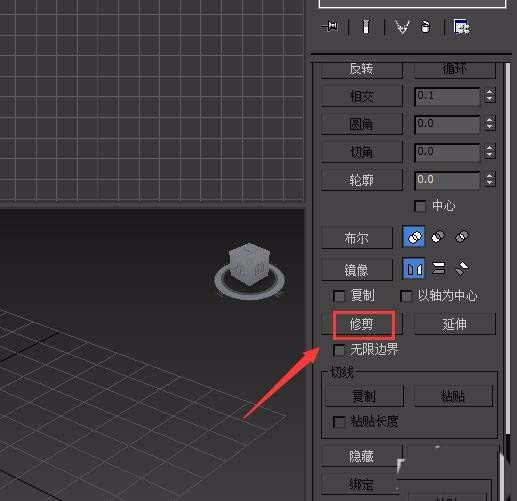Screen dimensions: 517x501
Task: Click the 隐藏 button
Action: [x=362, y=456]
